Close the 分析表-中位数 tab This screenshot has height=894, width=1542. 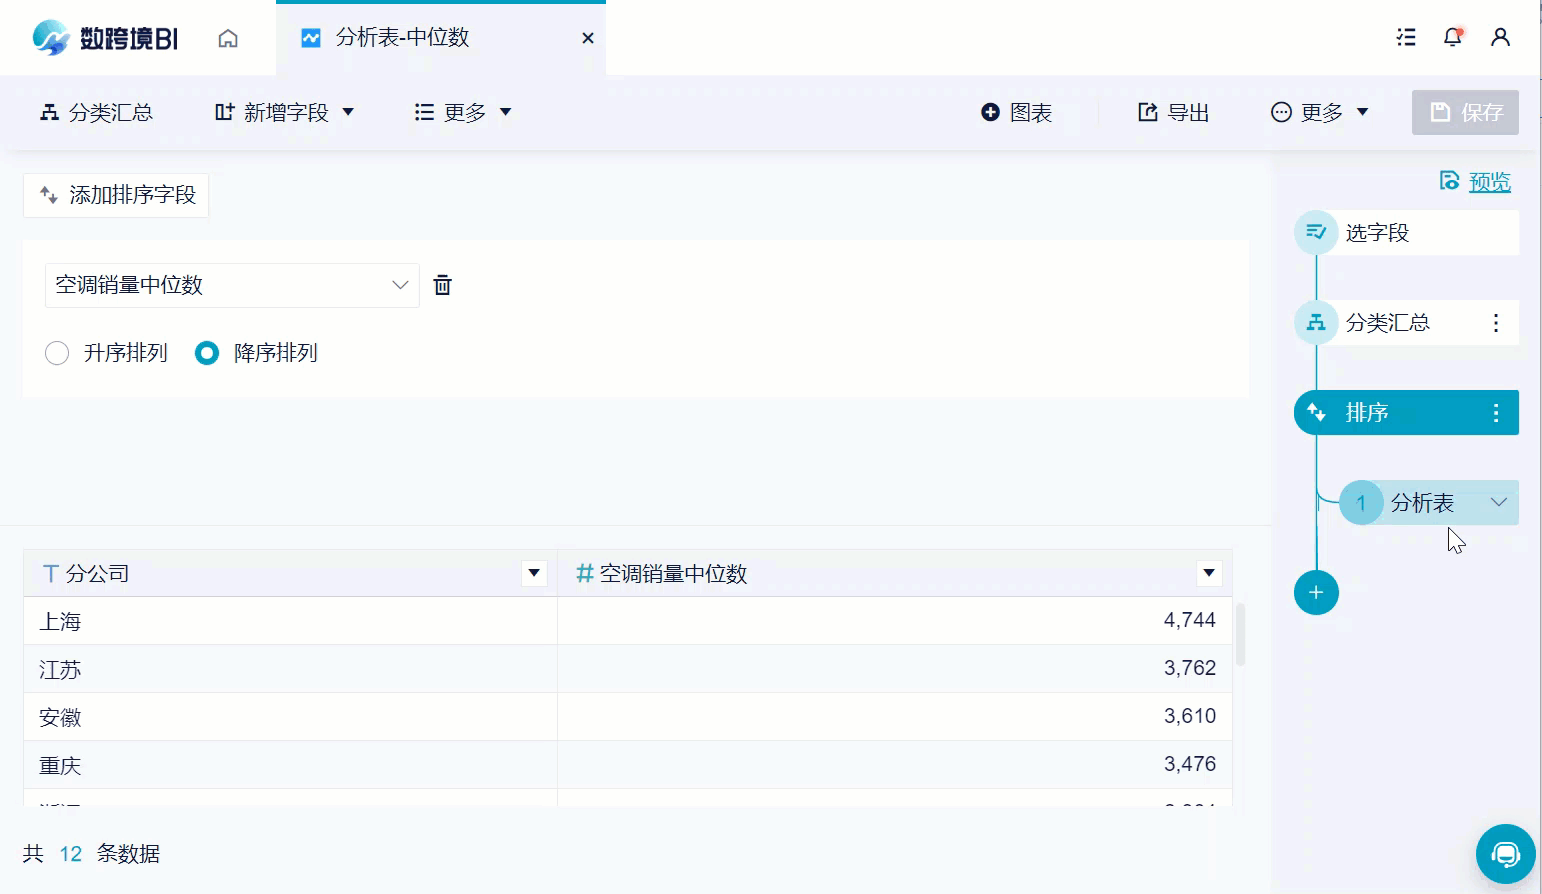point(588,38)
